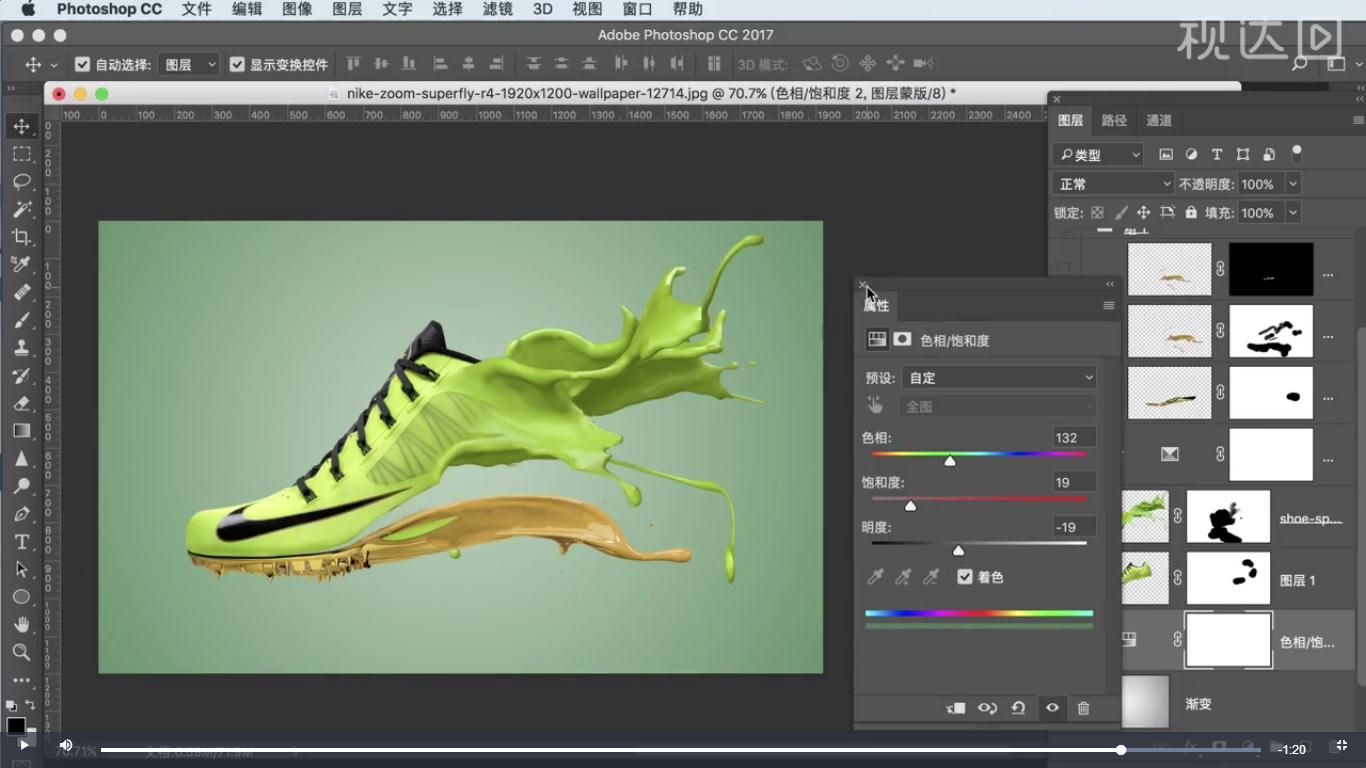
Task: Uncheck the 着色 colorize checkbox
Action: tap(964, 577)
